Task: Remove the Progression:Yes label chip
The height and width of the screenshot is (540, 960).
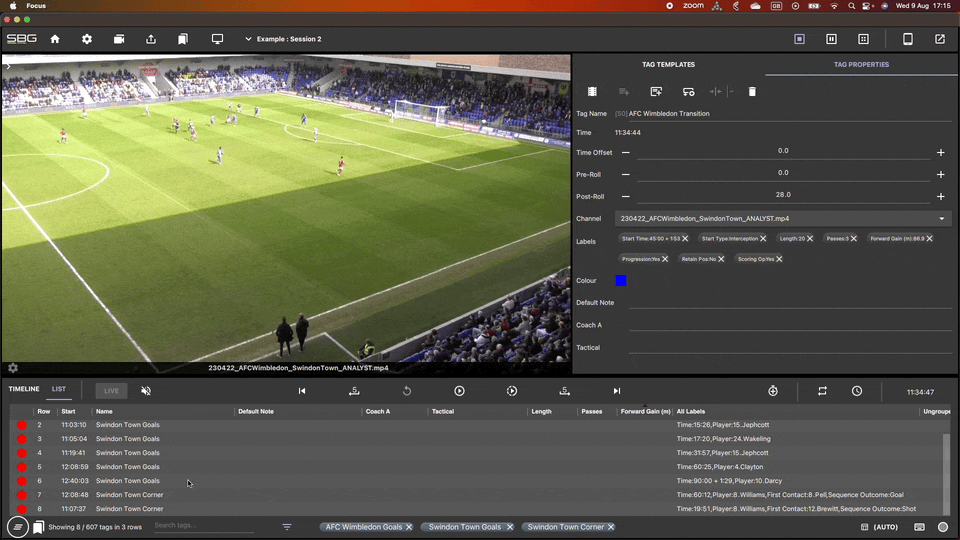Action: pos(665,259)
